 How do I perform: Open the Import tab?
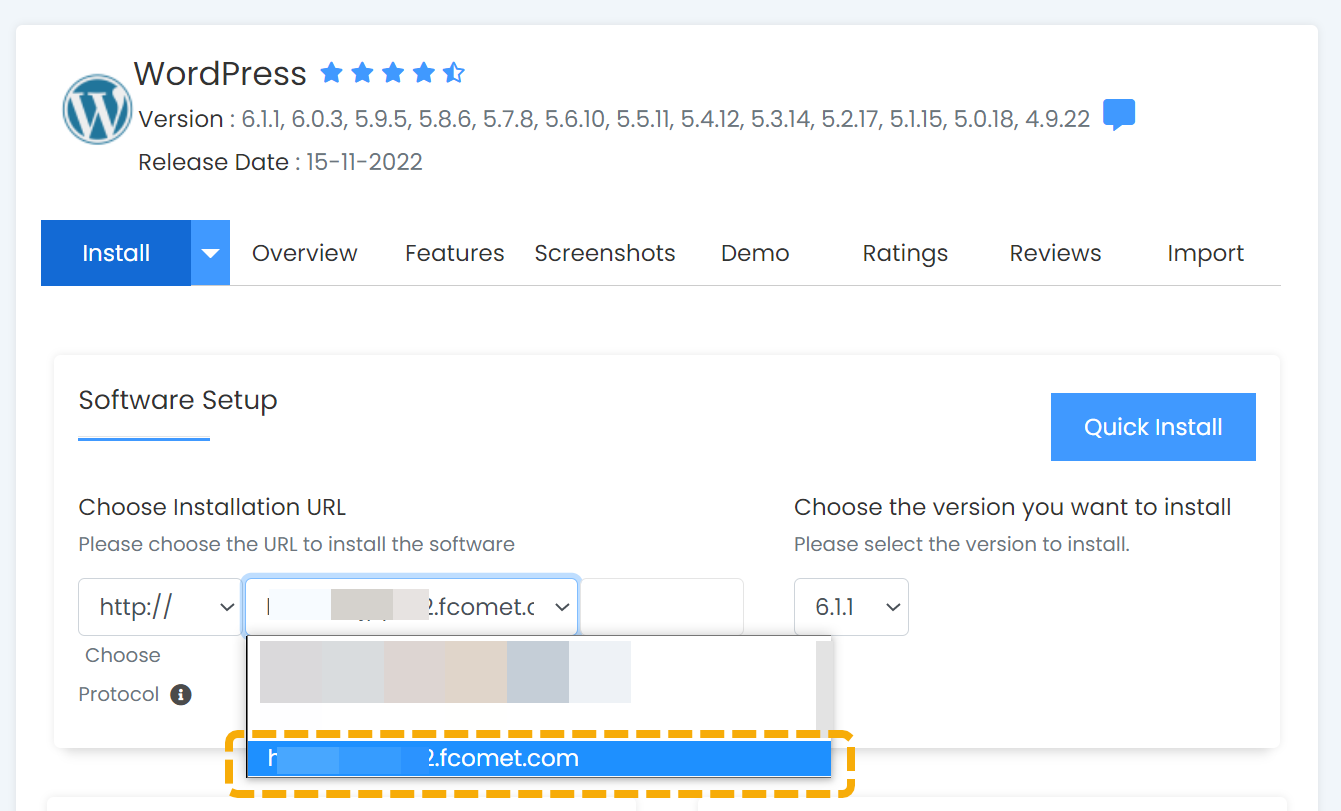click(x=1205, y=253)
